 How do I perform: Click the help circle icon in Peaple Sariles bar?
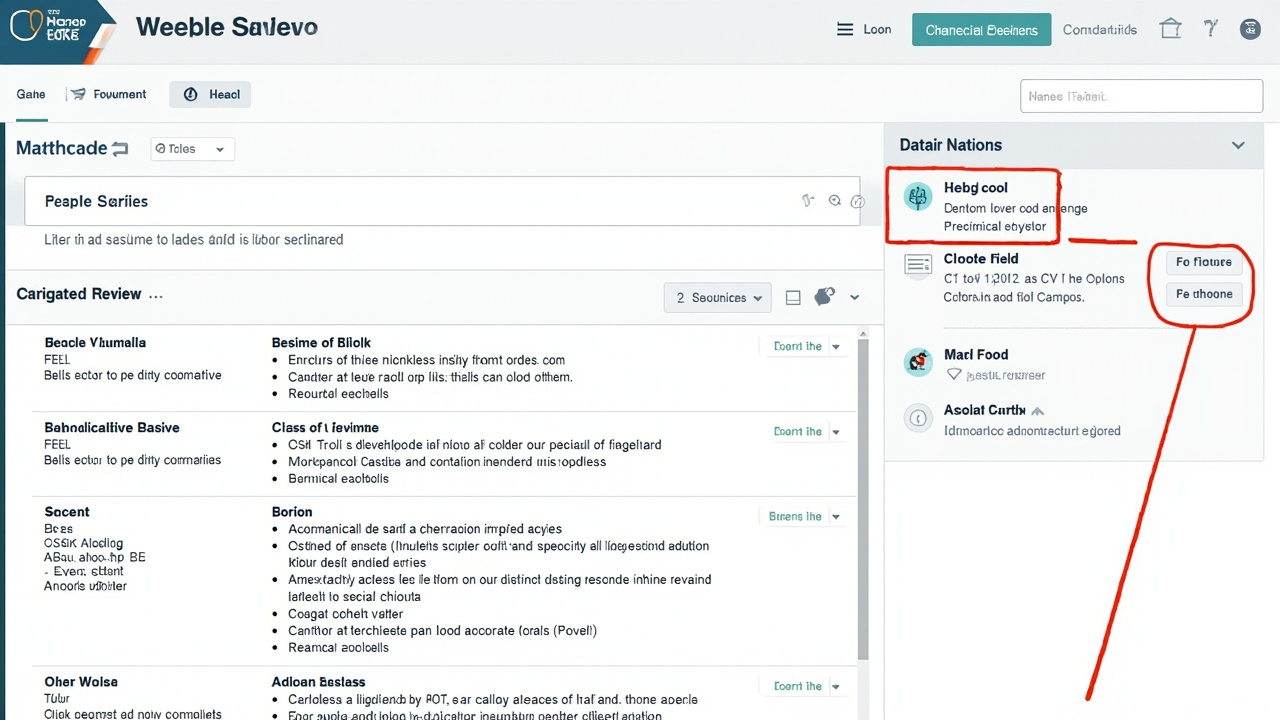point(857,201)
